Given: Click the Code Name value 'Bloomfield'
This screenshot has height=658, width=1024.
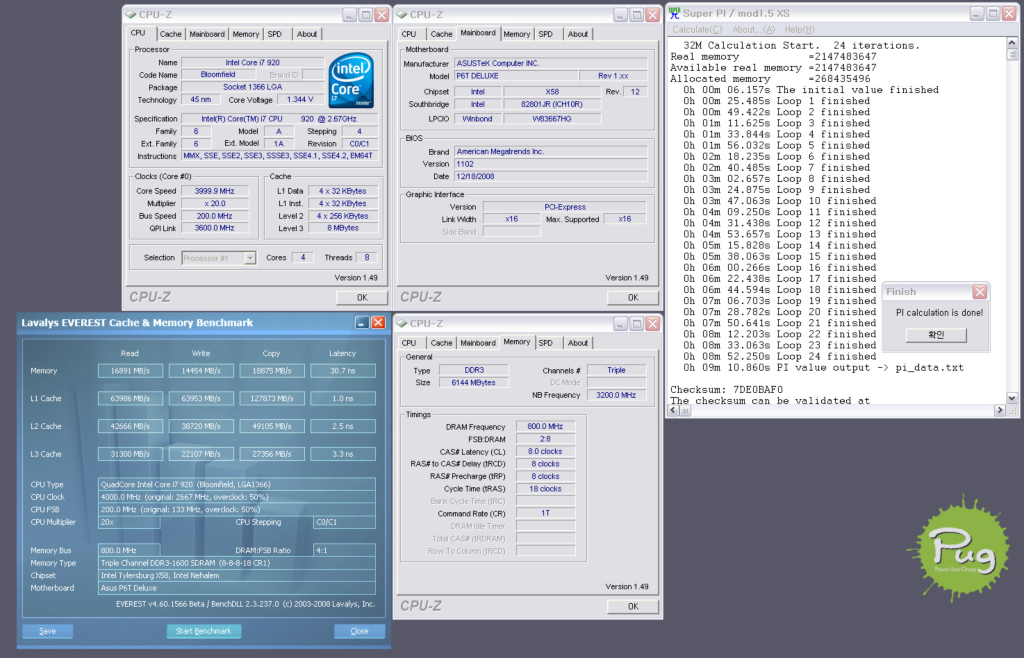Looking at the screenshot, I should (217, 75).
